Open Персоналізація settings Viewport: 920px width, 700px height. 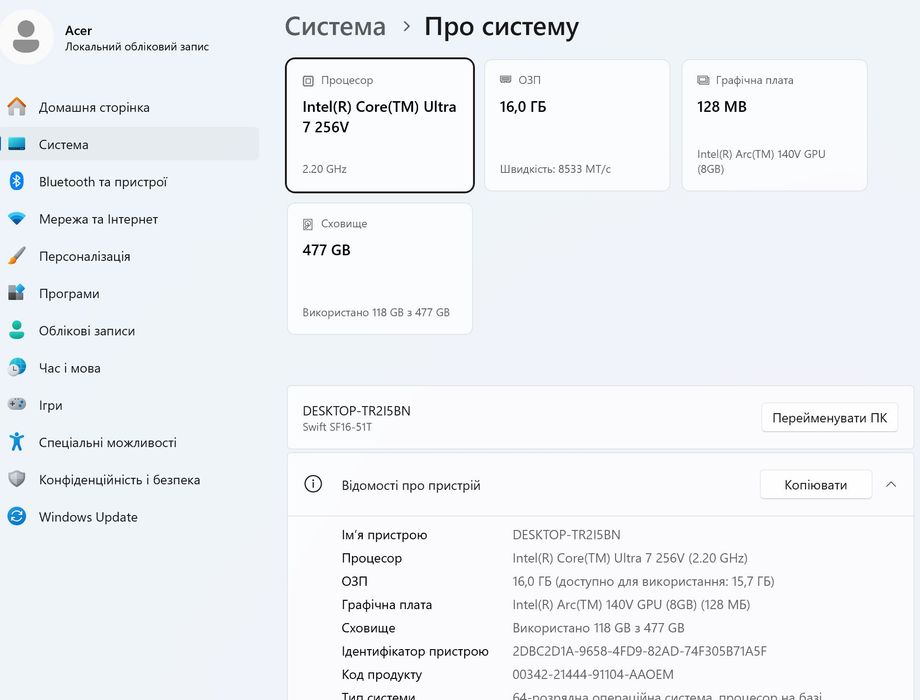coord(129,256)
